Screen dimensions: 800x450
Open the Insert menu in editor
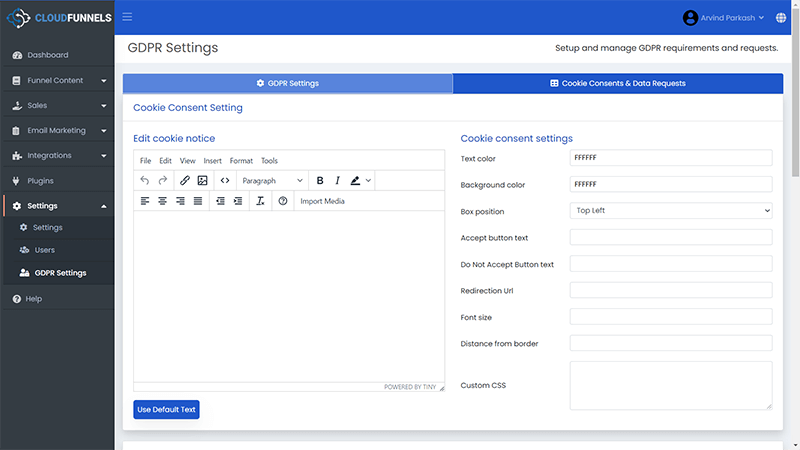pos(212,161)
